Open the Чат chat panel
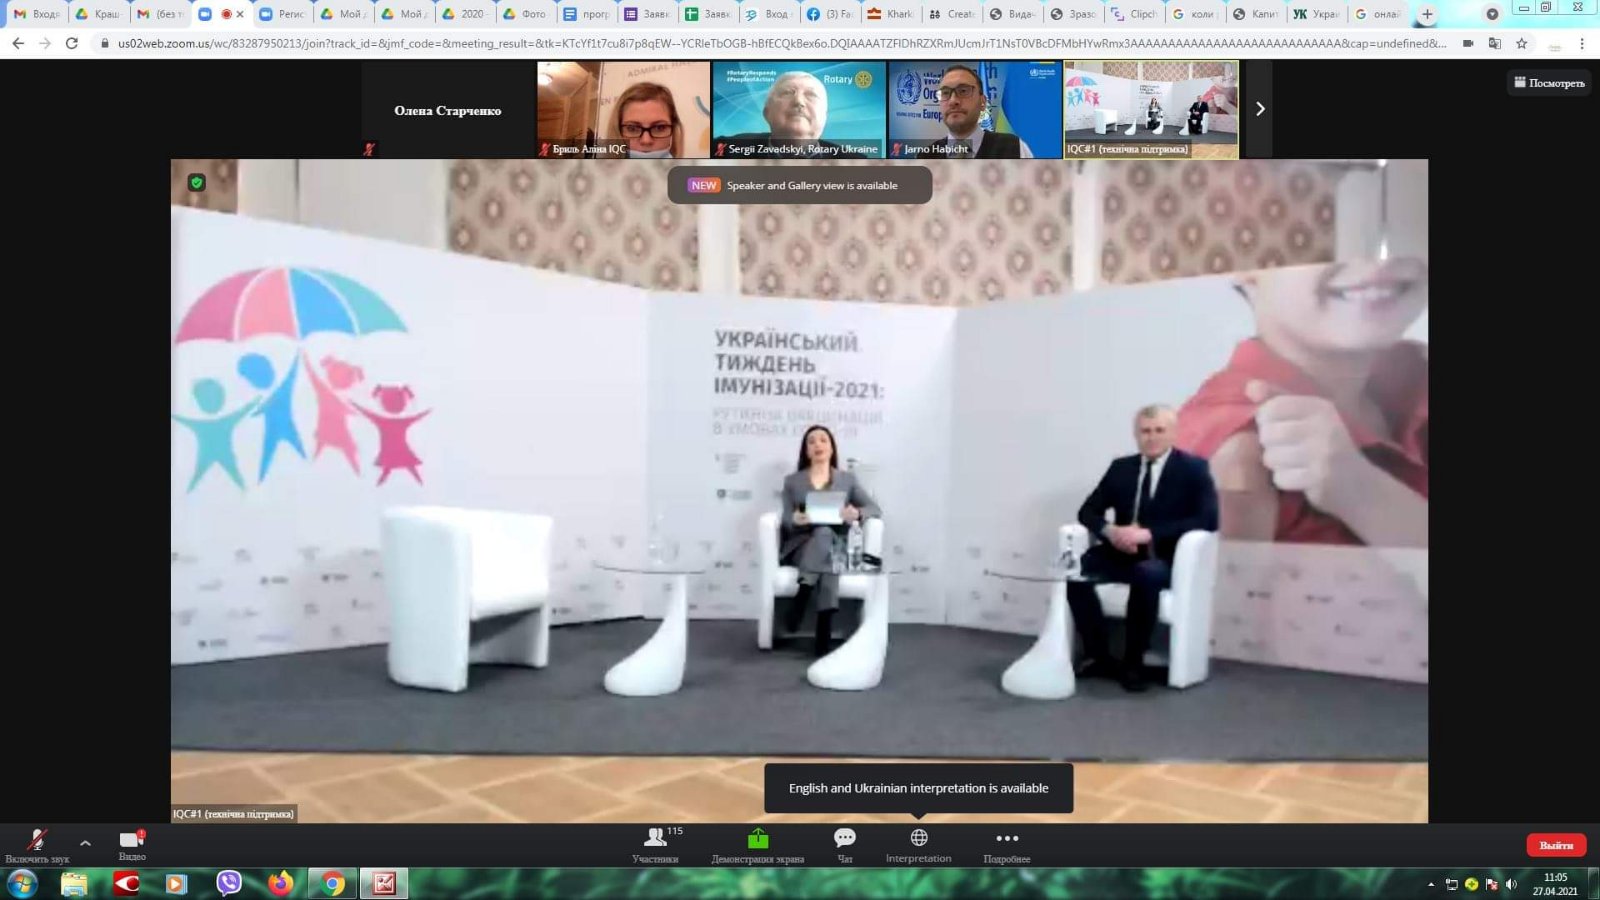The image size is (1600, 900). [x=845, y=843]
